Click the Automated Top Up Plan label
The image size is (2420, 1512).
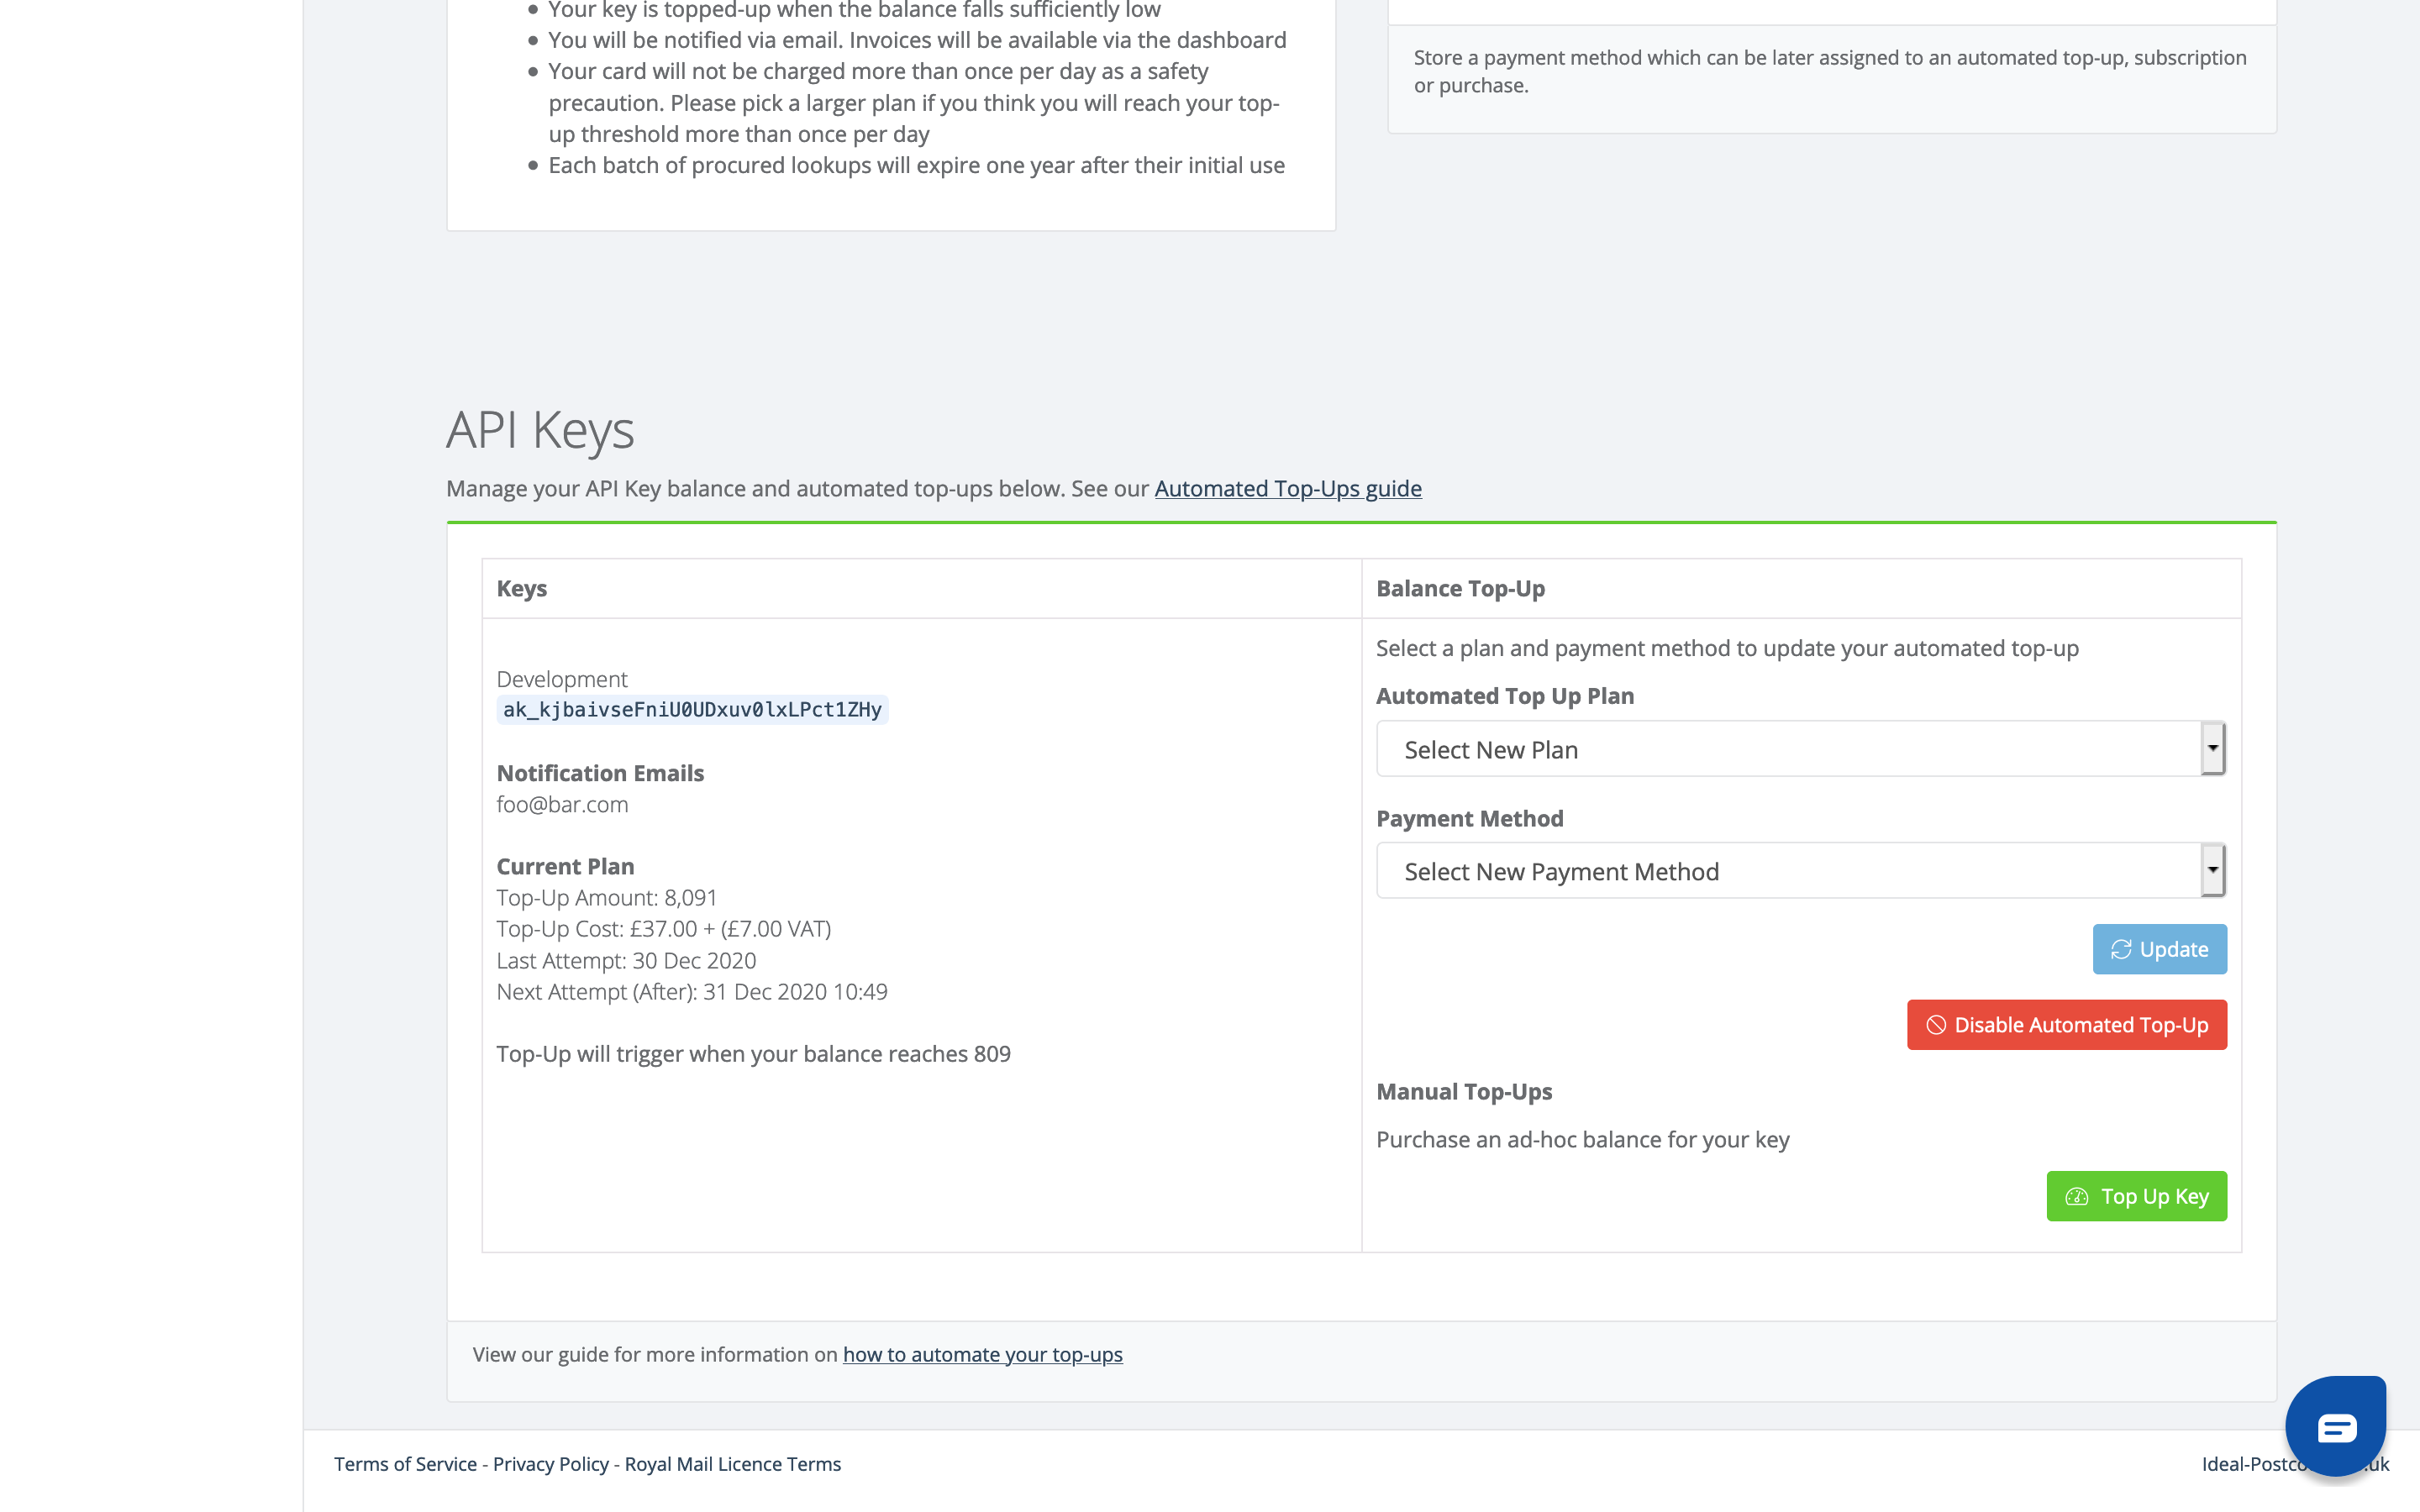pos(1505,696)
